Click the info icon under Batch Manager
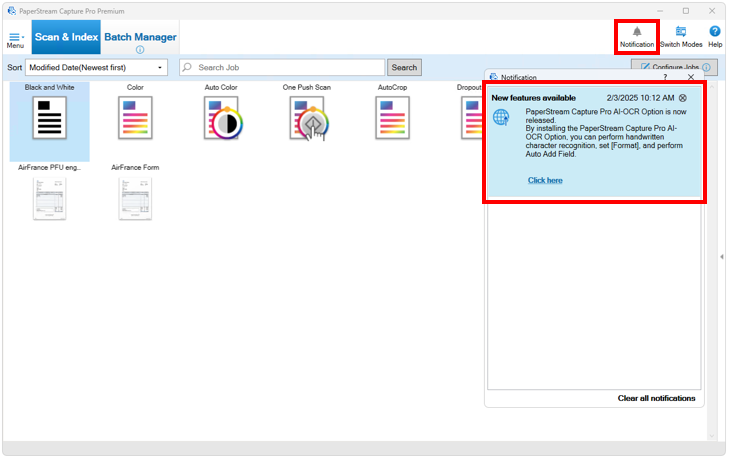 pos(140,50)
